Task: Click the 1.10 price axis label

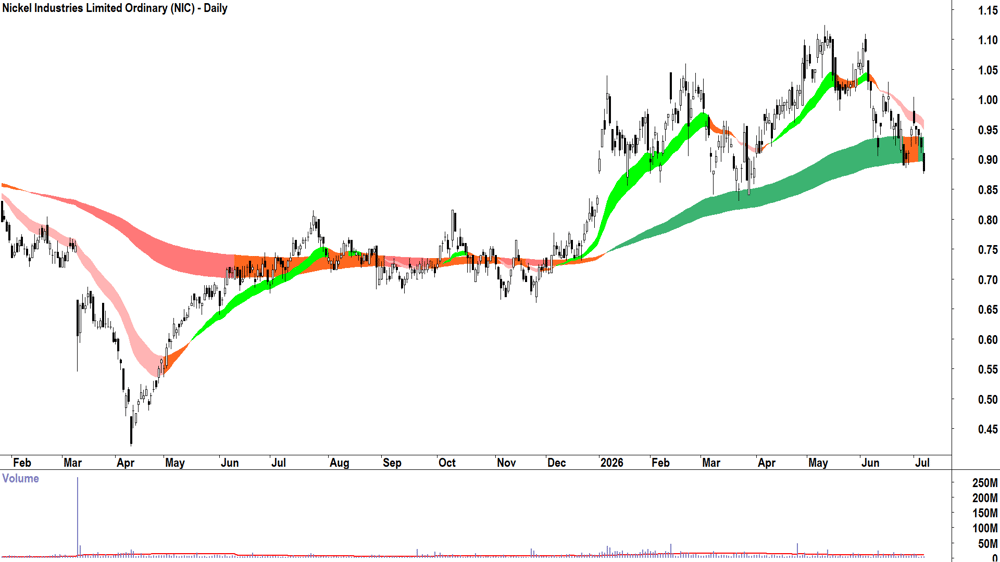Action: (x=988, y=40)
